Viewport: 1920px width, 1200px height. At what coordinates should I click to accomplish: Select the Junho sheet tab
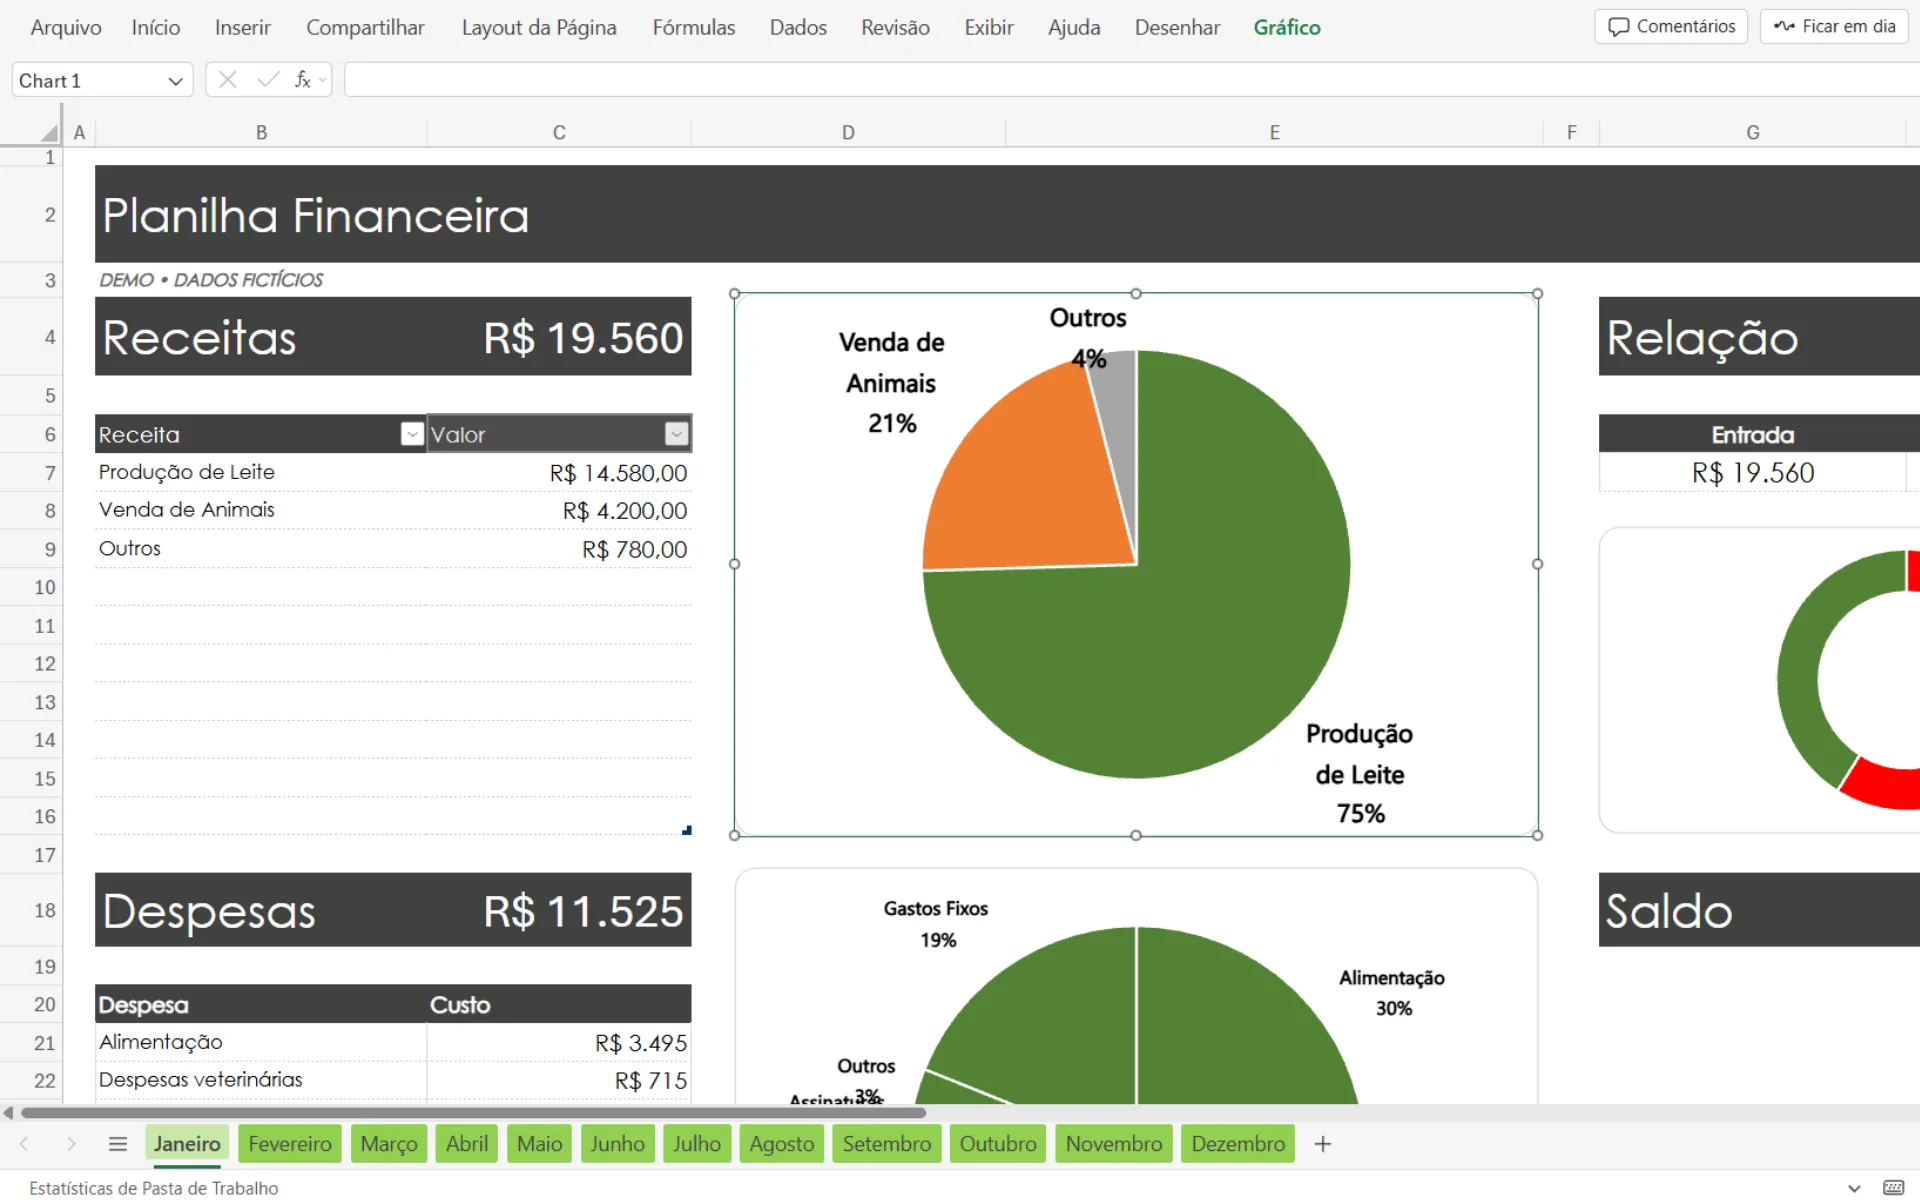pyautogui.click(x=617, y=1144)
